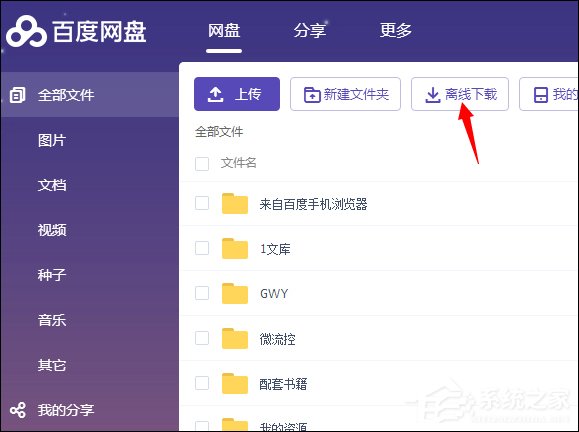
Task: Click the share icon beside 我的分享
Action: coord(18,410)
